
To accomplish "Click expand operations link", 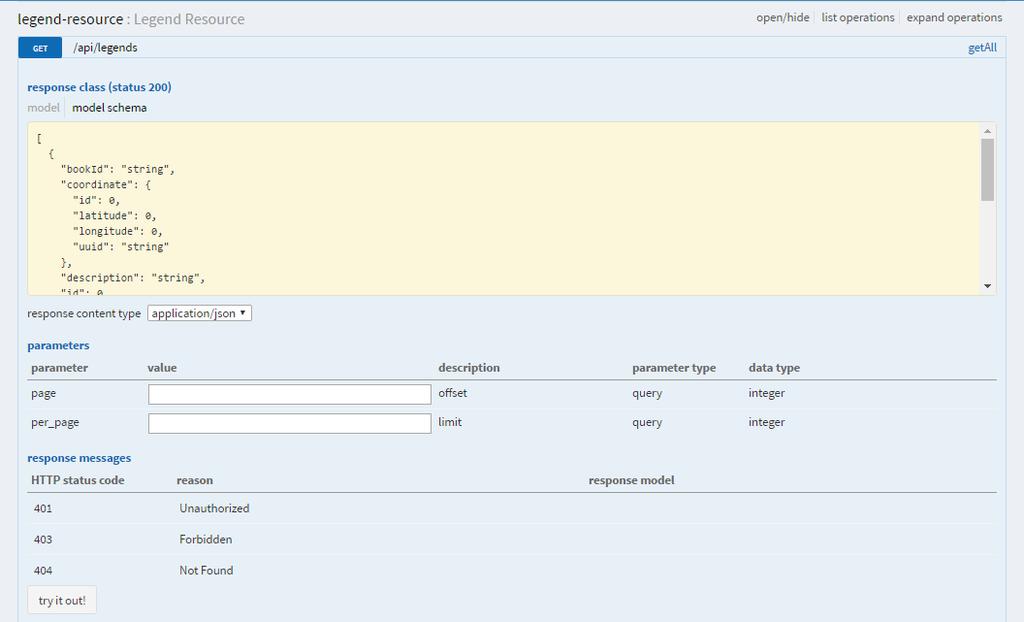I will click(954, 18).
